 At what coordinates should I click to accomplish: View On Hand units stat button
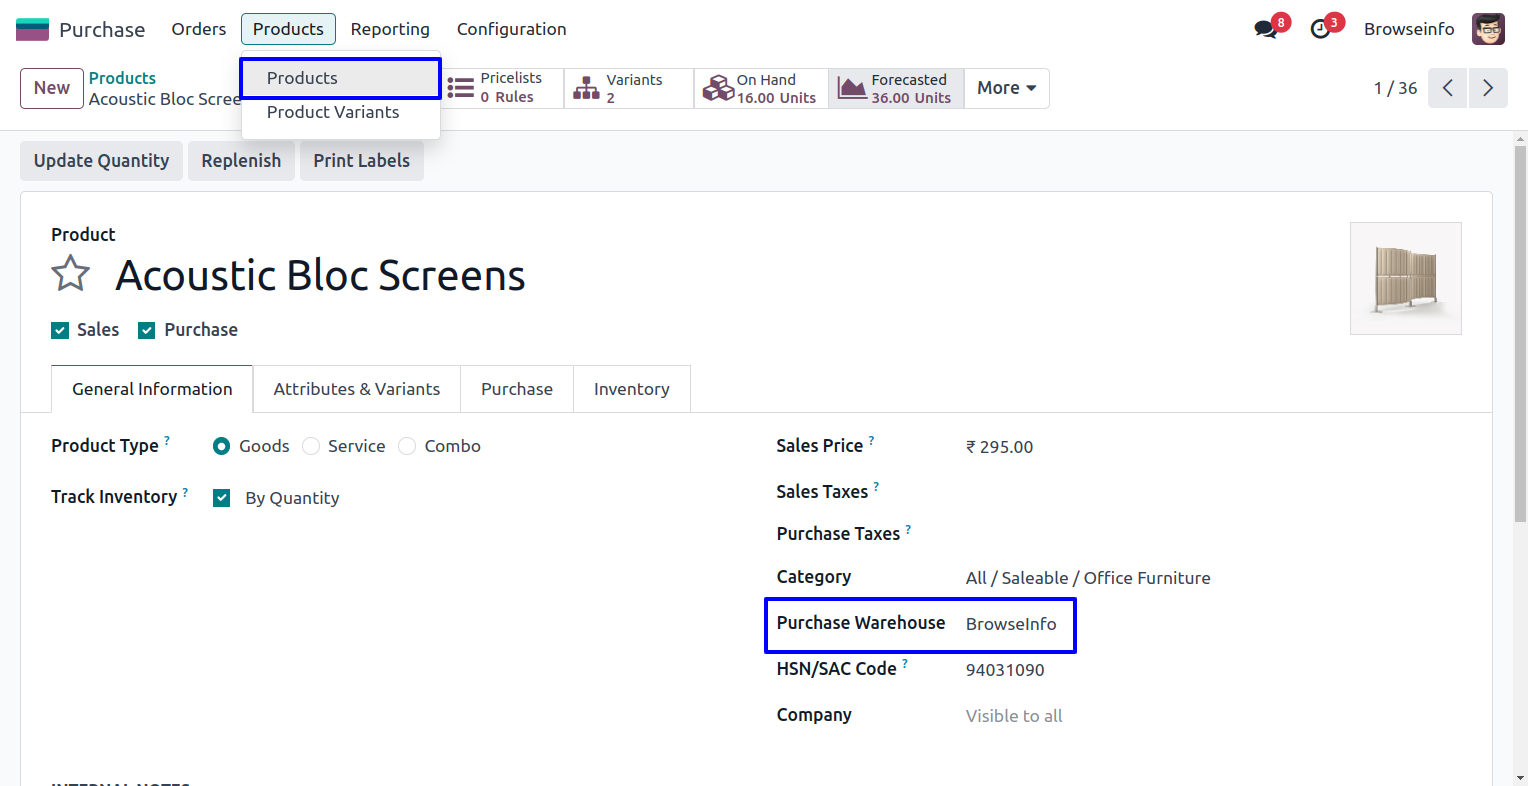(761, 88)
